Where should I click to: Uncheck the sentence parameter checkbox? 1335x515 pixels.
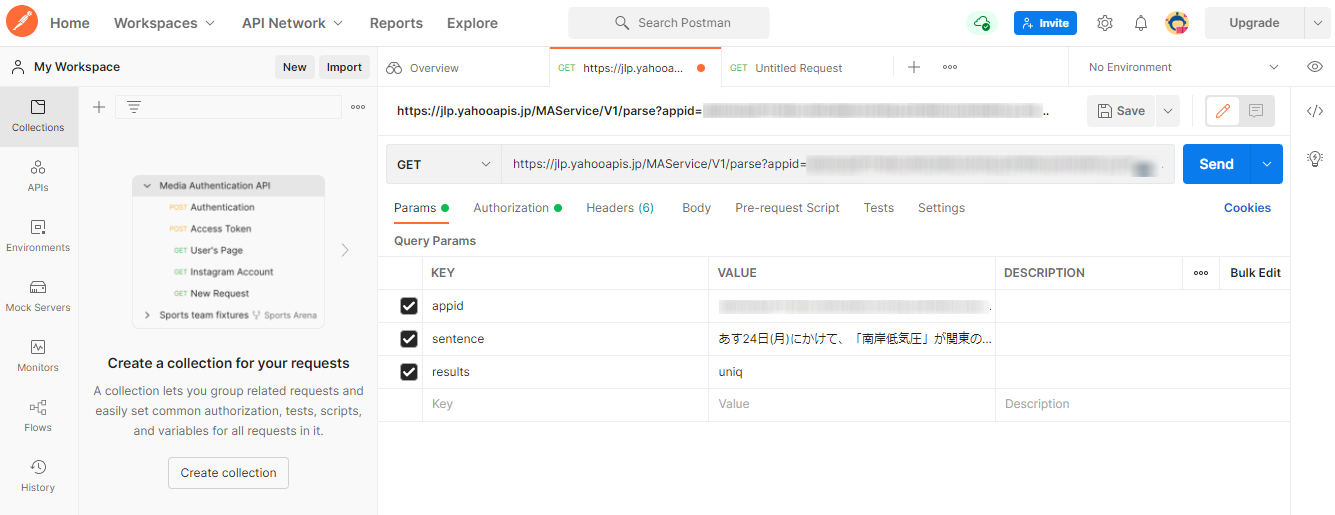[x=408, y=339]
